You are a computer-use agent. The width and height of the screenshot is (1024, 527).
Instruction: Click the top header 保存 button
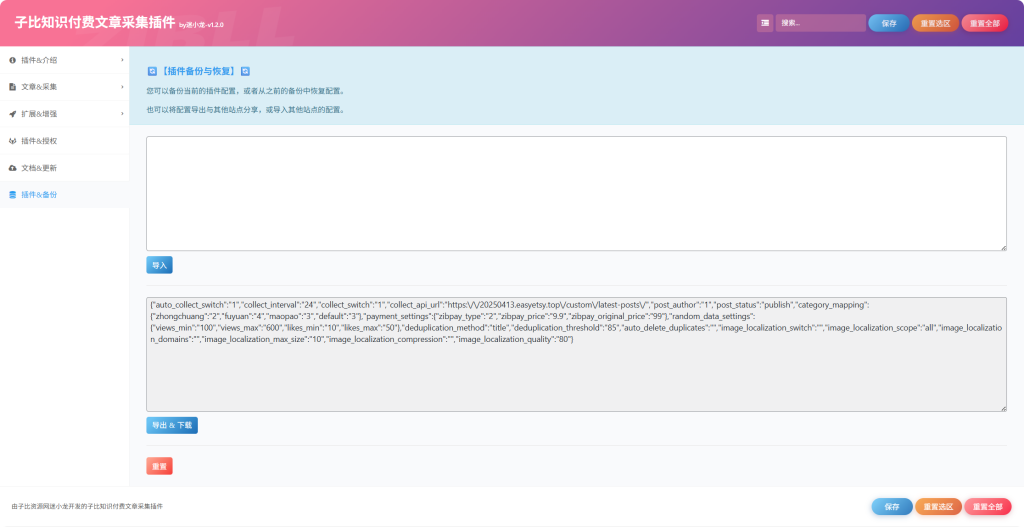coord(888,23)
